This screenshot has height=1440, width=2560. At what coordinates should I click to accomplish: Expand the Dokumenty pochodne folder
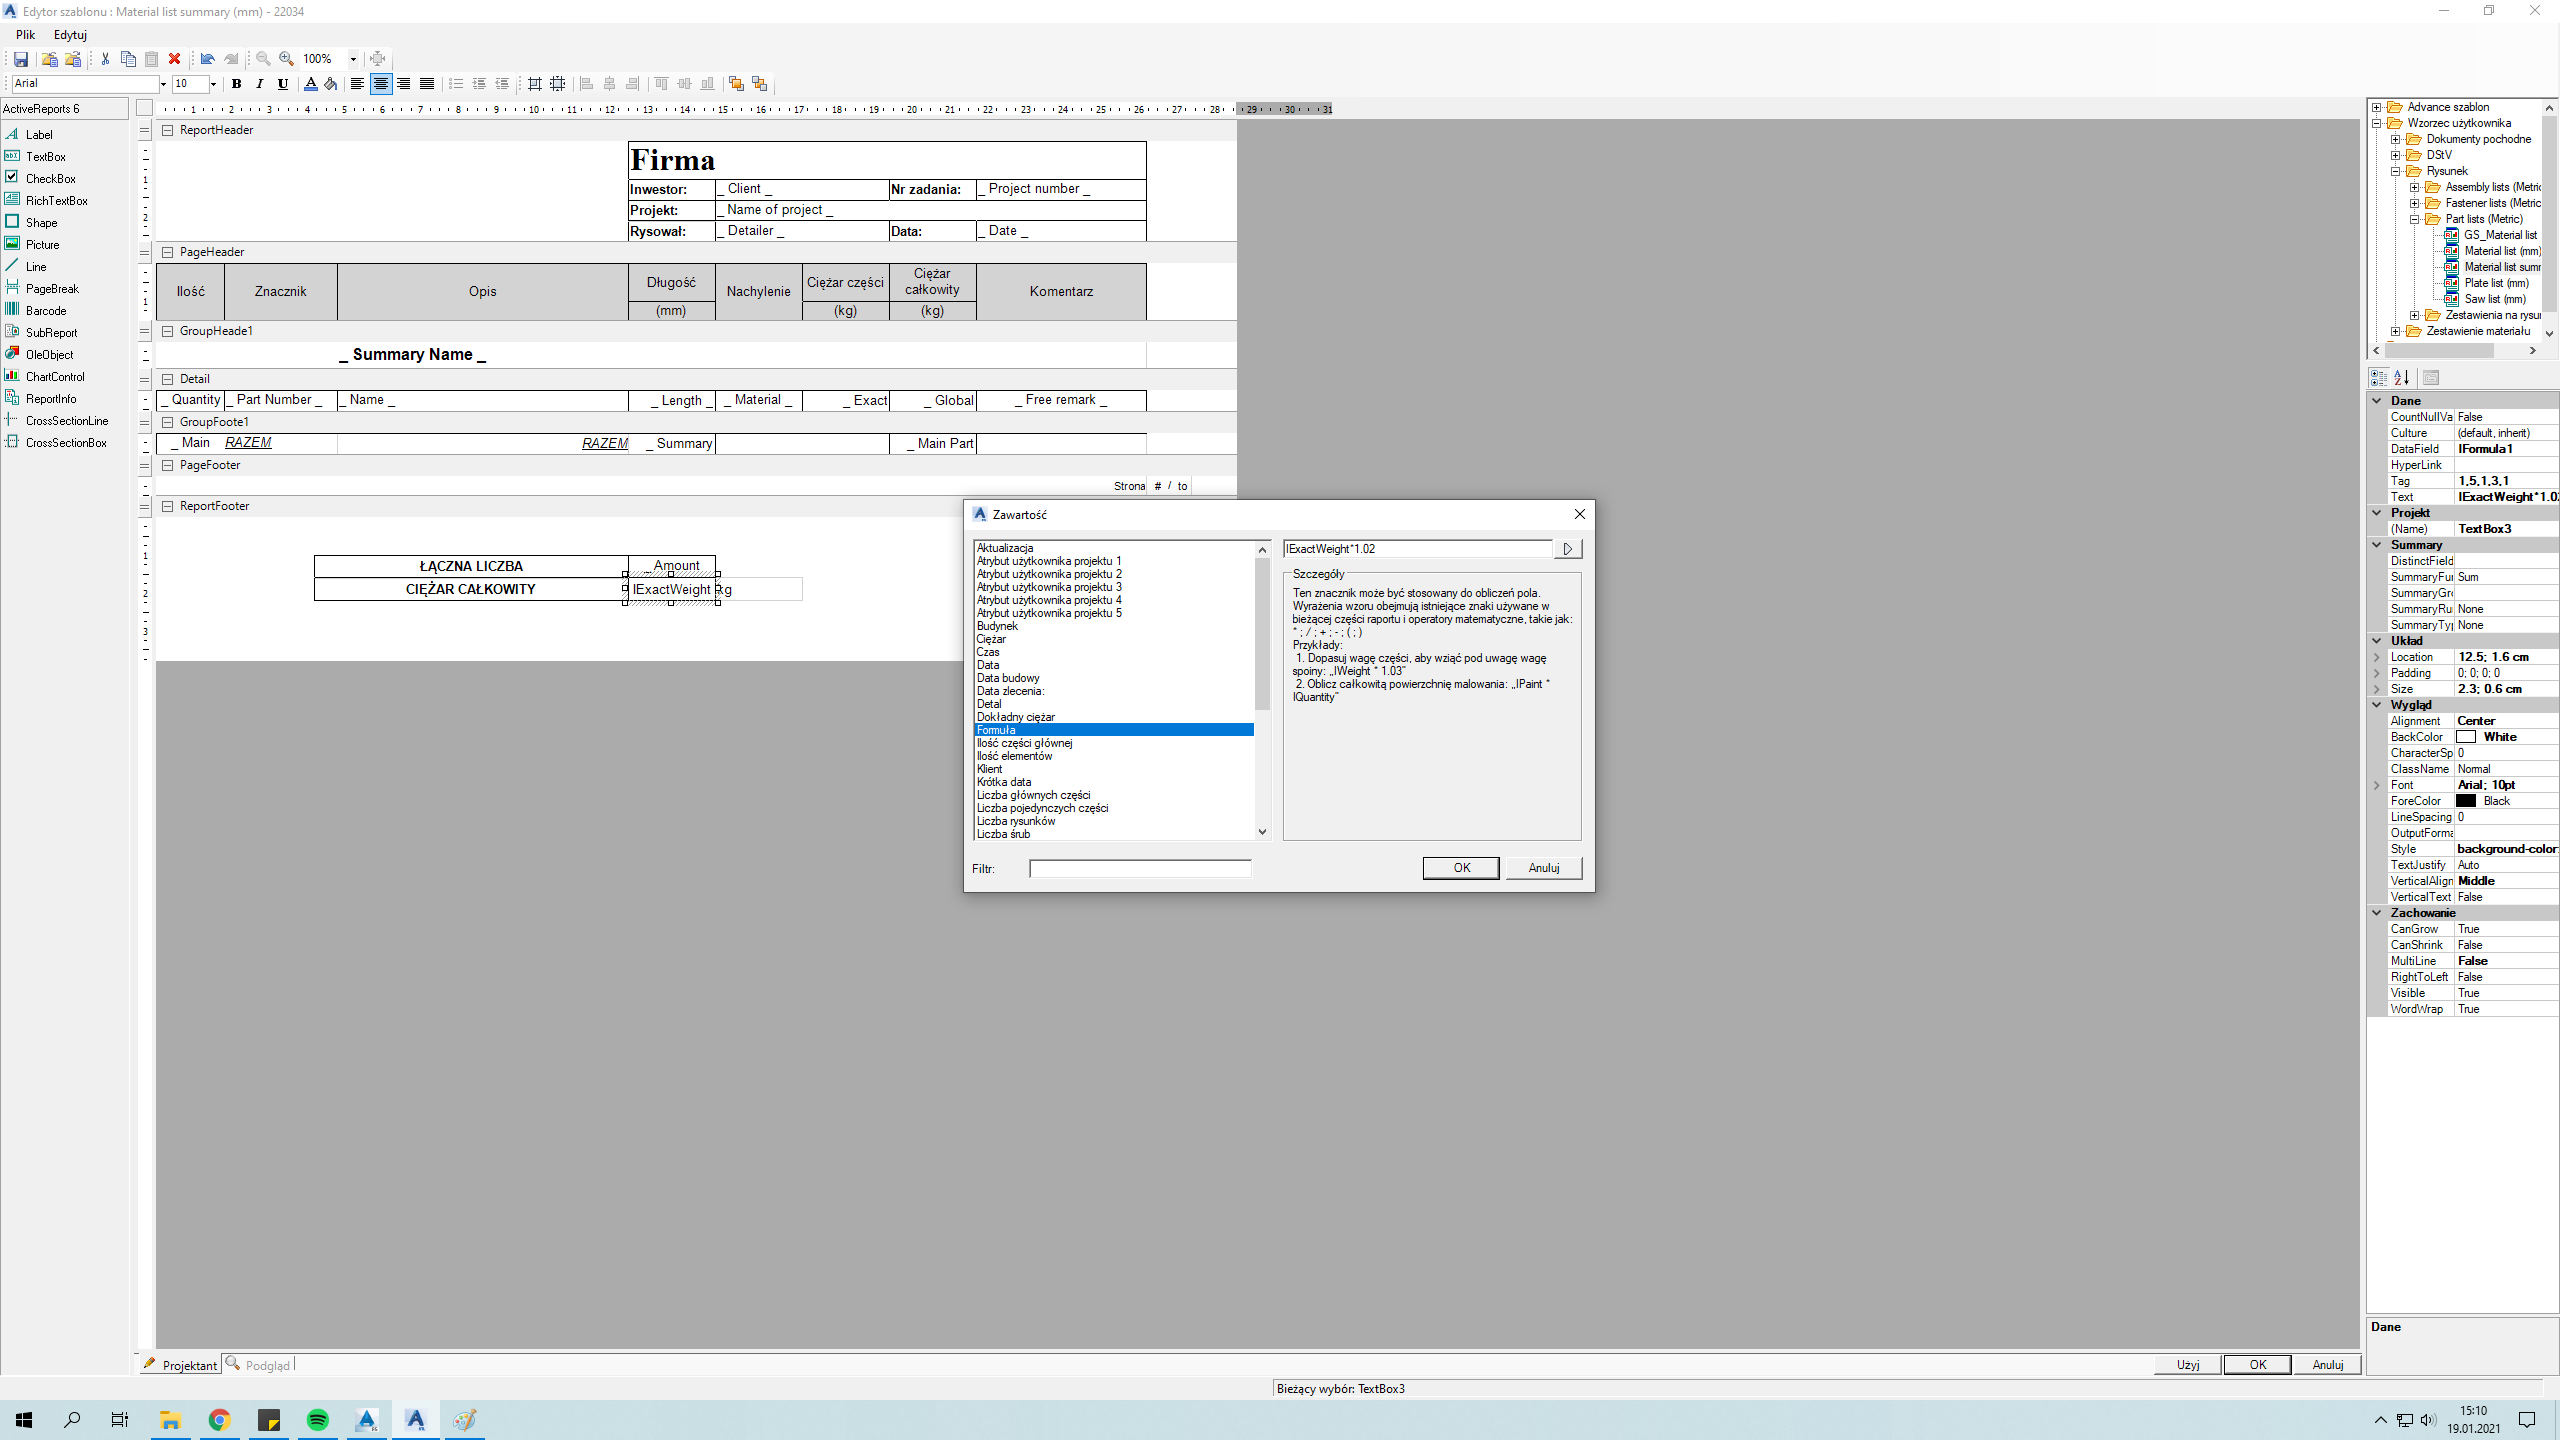[2396, 139]
